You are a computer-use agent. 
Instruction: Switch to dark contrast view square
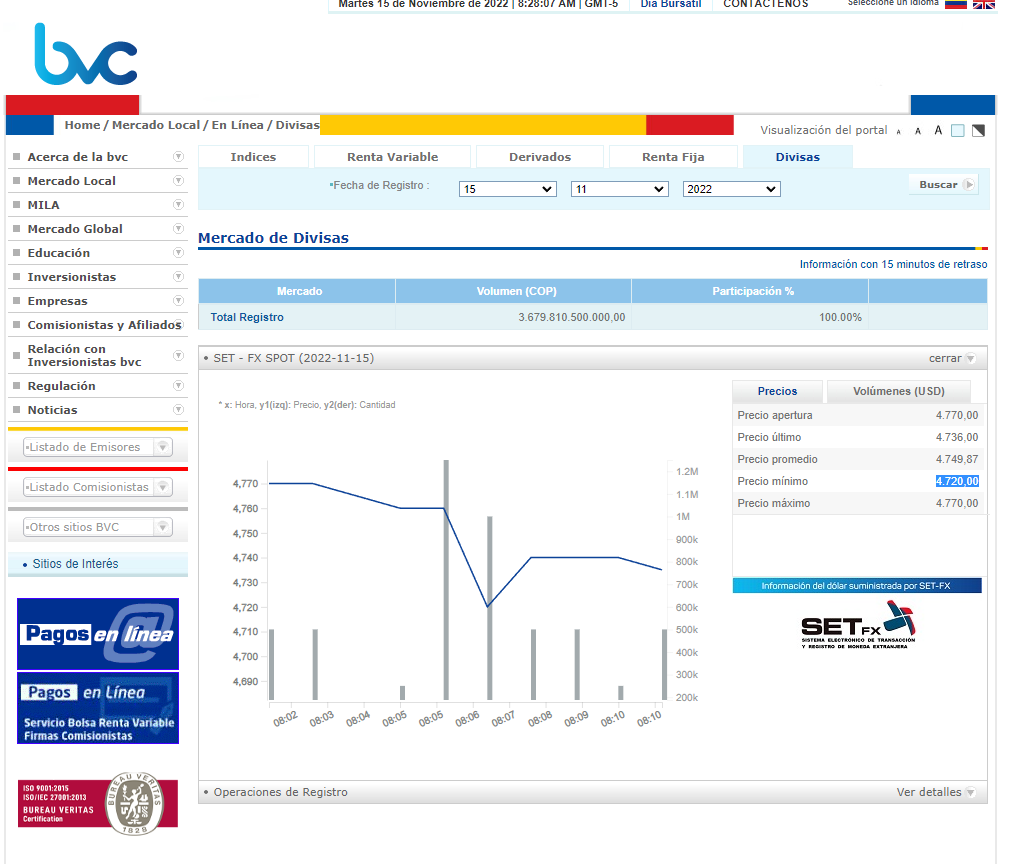point(978,130)
